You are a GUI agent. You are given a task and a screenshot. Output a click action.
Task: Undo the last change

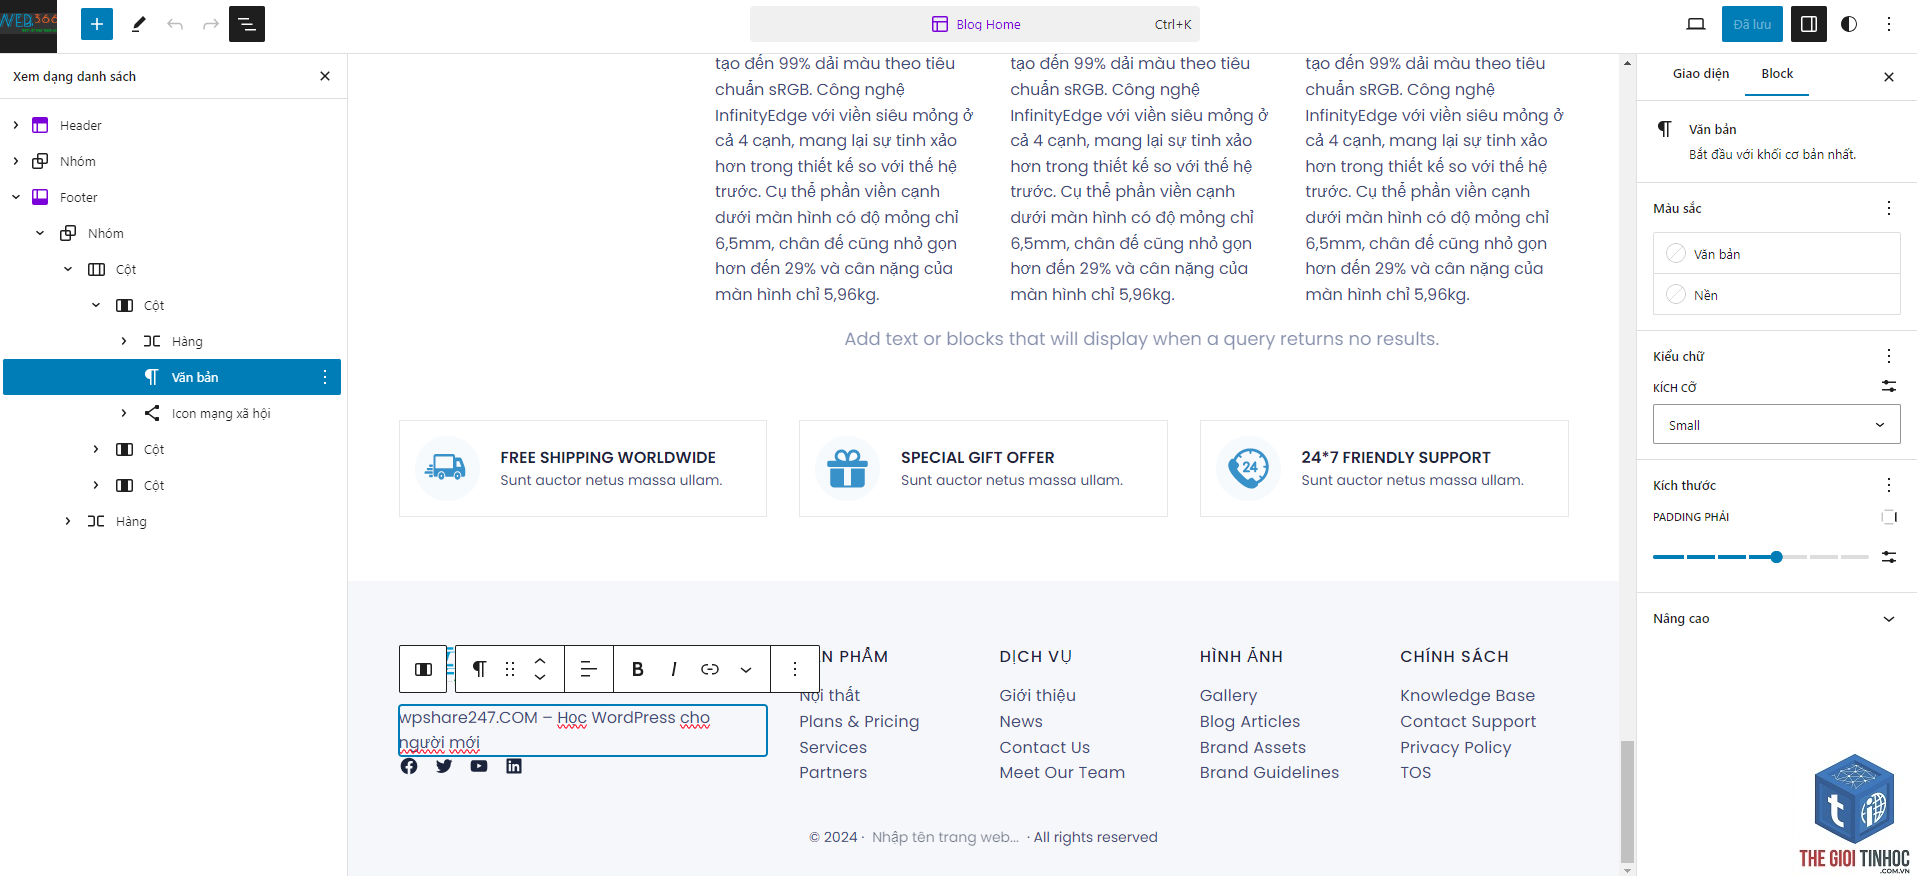(x=175, y=24)
